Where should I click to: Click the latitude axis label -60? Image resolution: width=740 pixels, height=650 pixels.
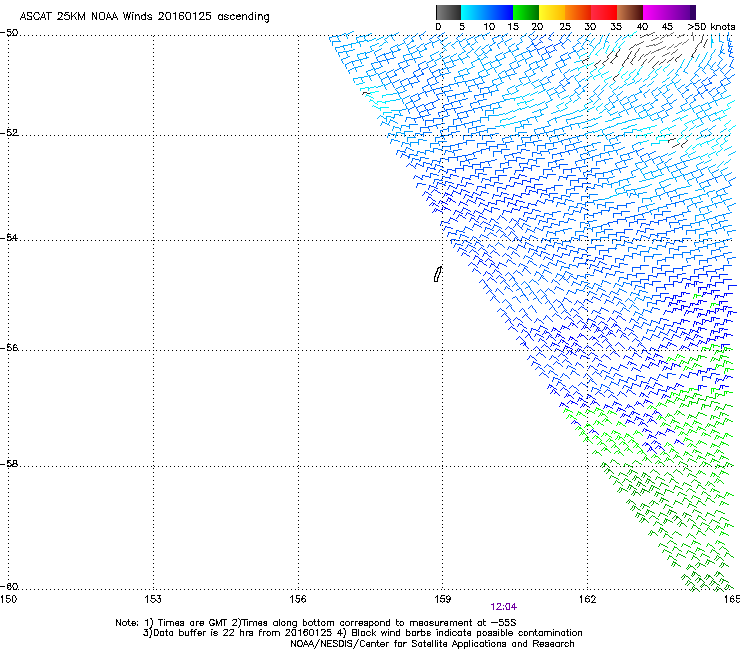(9, 587)
